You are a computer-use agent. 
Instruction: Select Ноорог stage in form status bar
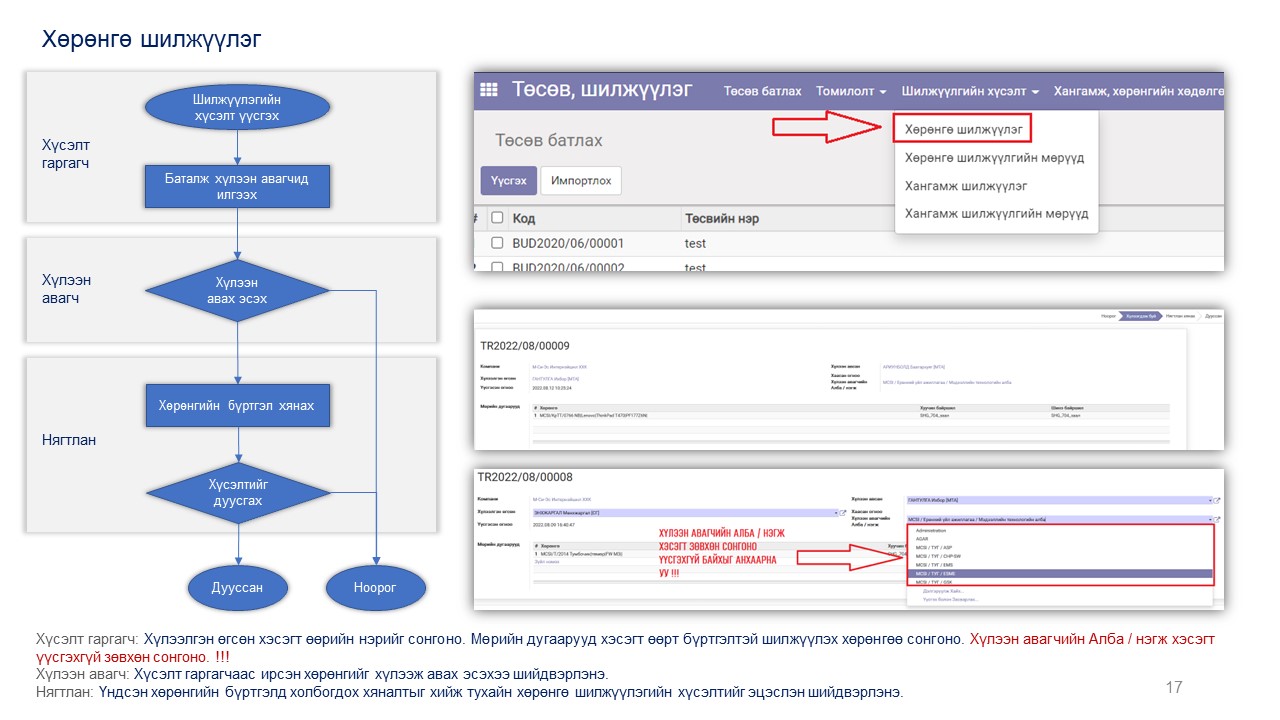(x=1109, y=316)
